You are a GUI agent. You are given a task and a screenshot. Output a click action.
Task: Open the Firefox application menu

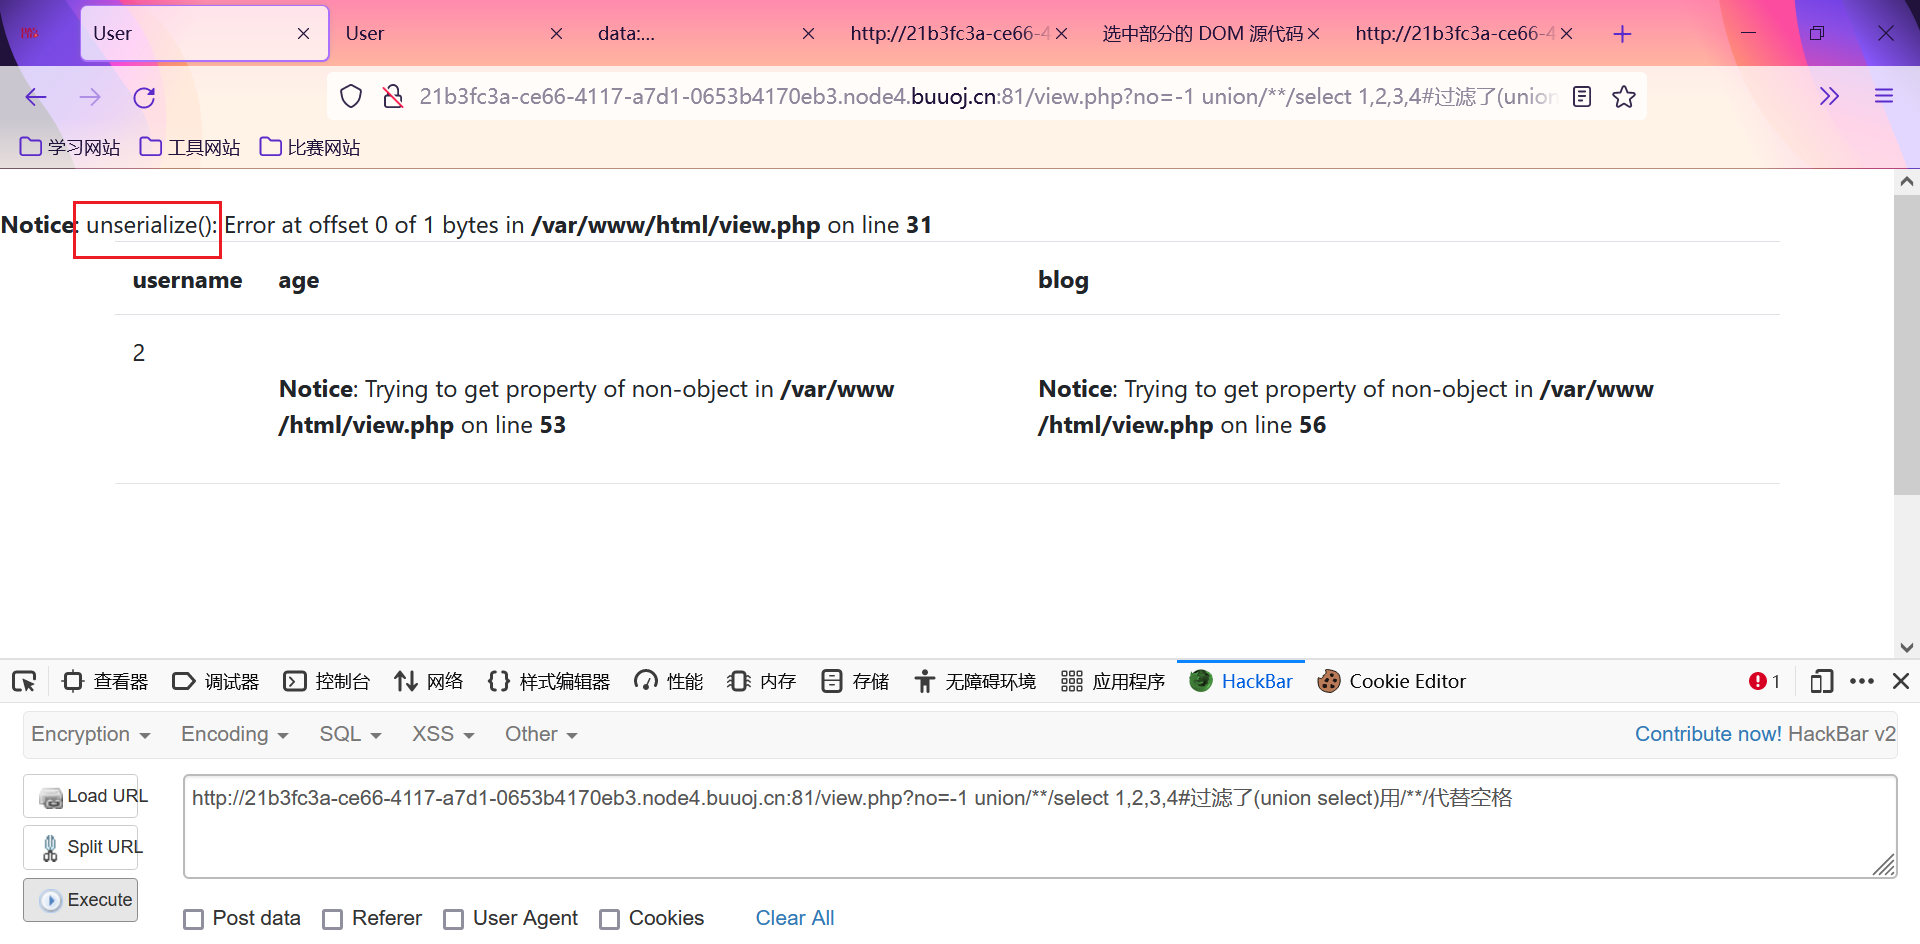click(1884, 97)
